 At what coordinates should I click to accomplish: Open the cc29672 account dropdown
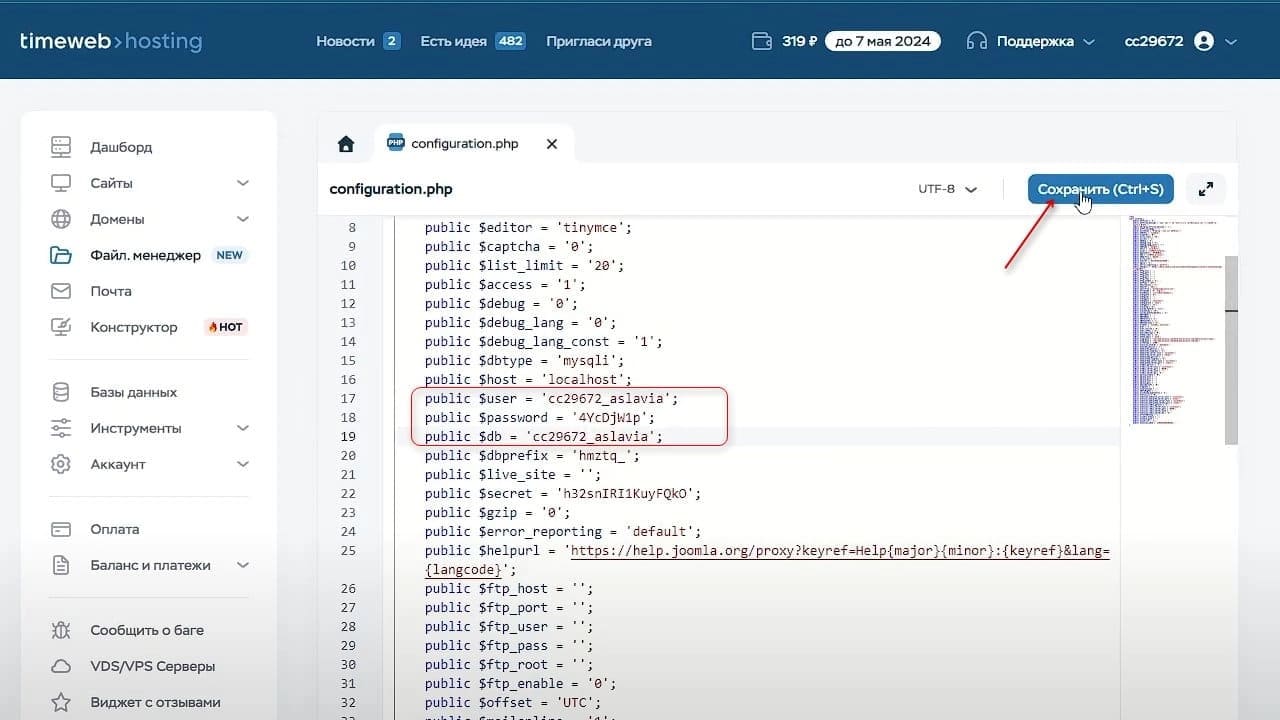click(1180, 41)
